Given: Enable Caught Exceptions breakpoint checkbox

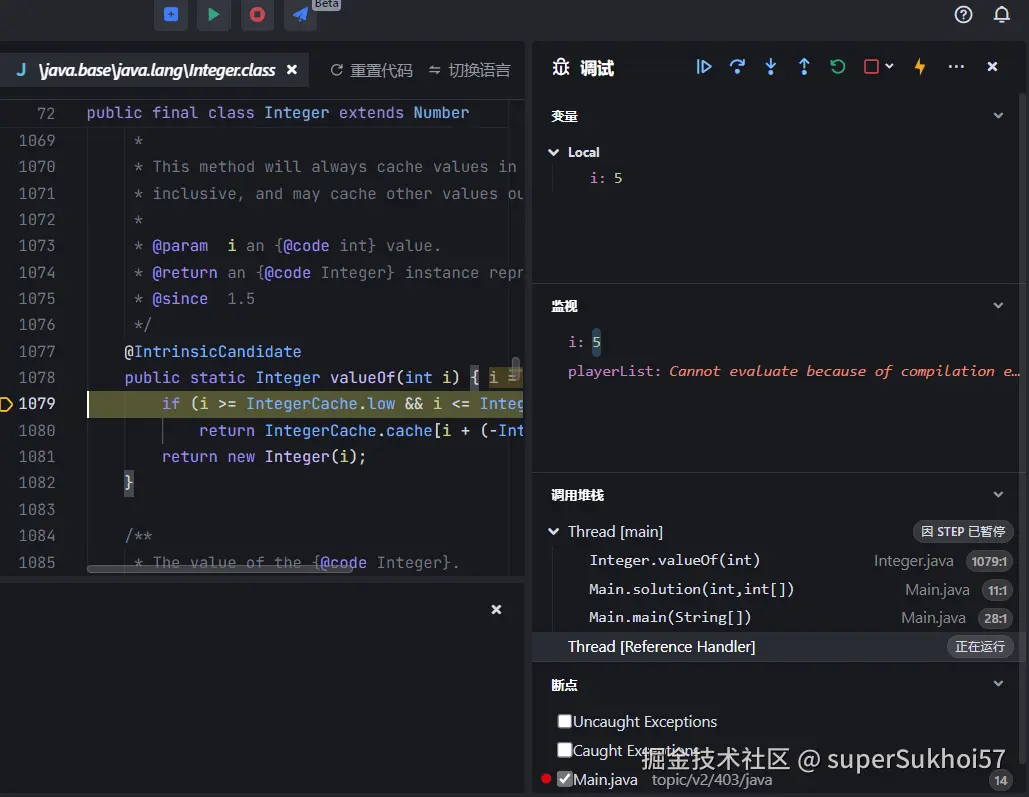Looking at the screenshot, I should tap(564, 750).
